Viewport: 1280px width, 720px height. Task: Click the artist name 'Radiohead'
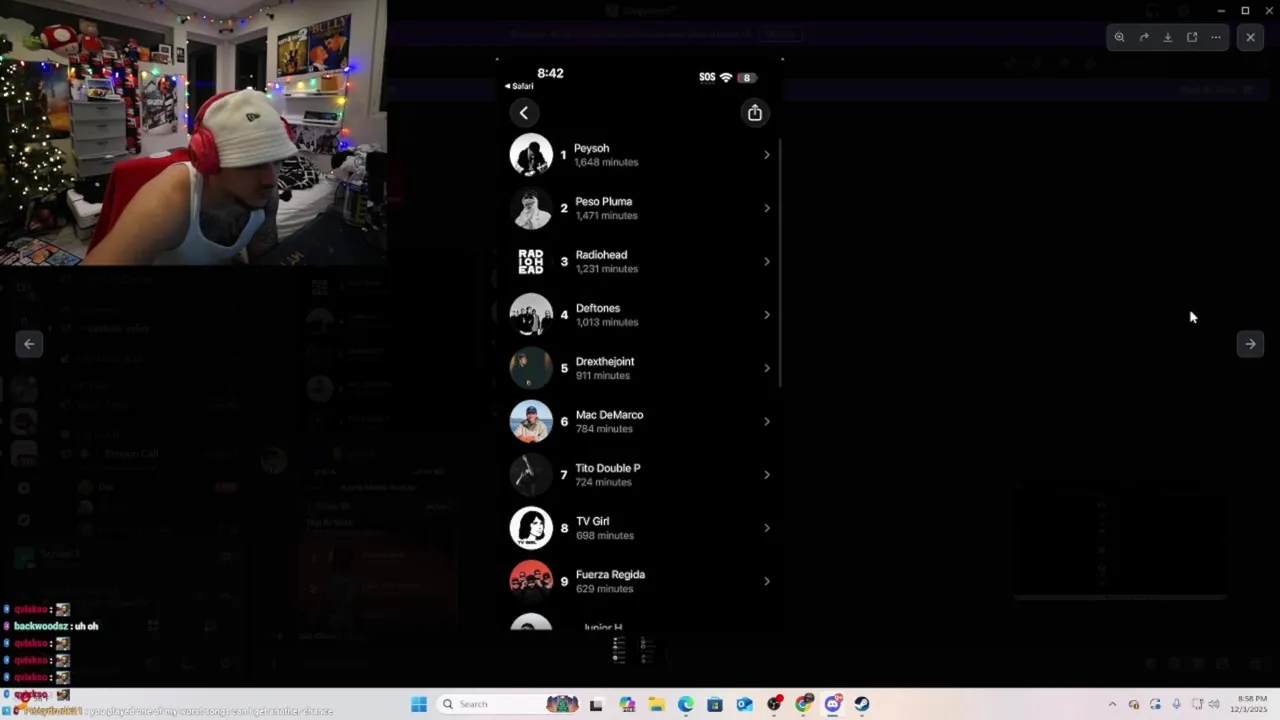601,255
